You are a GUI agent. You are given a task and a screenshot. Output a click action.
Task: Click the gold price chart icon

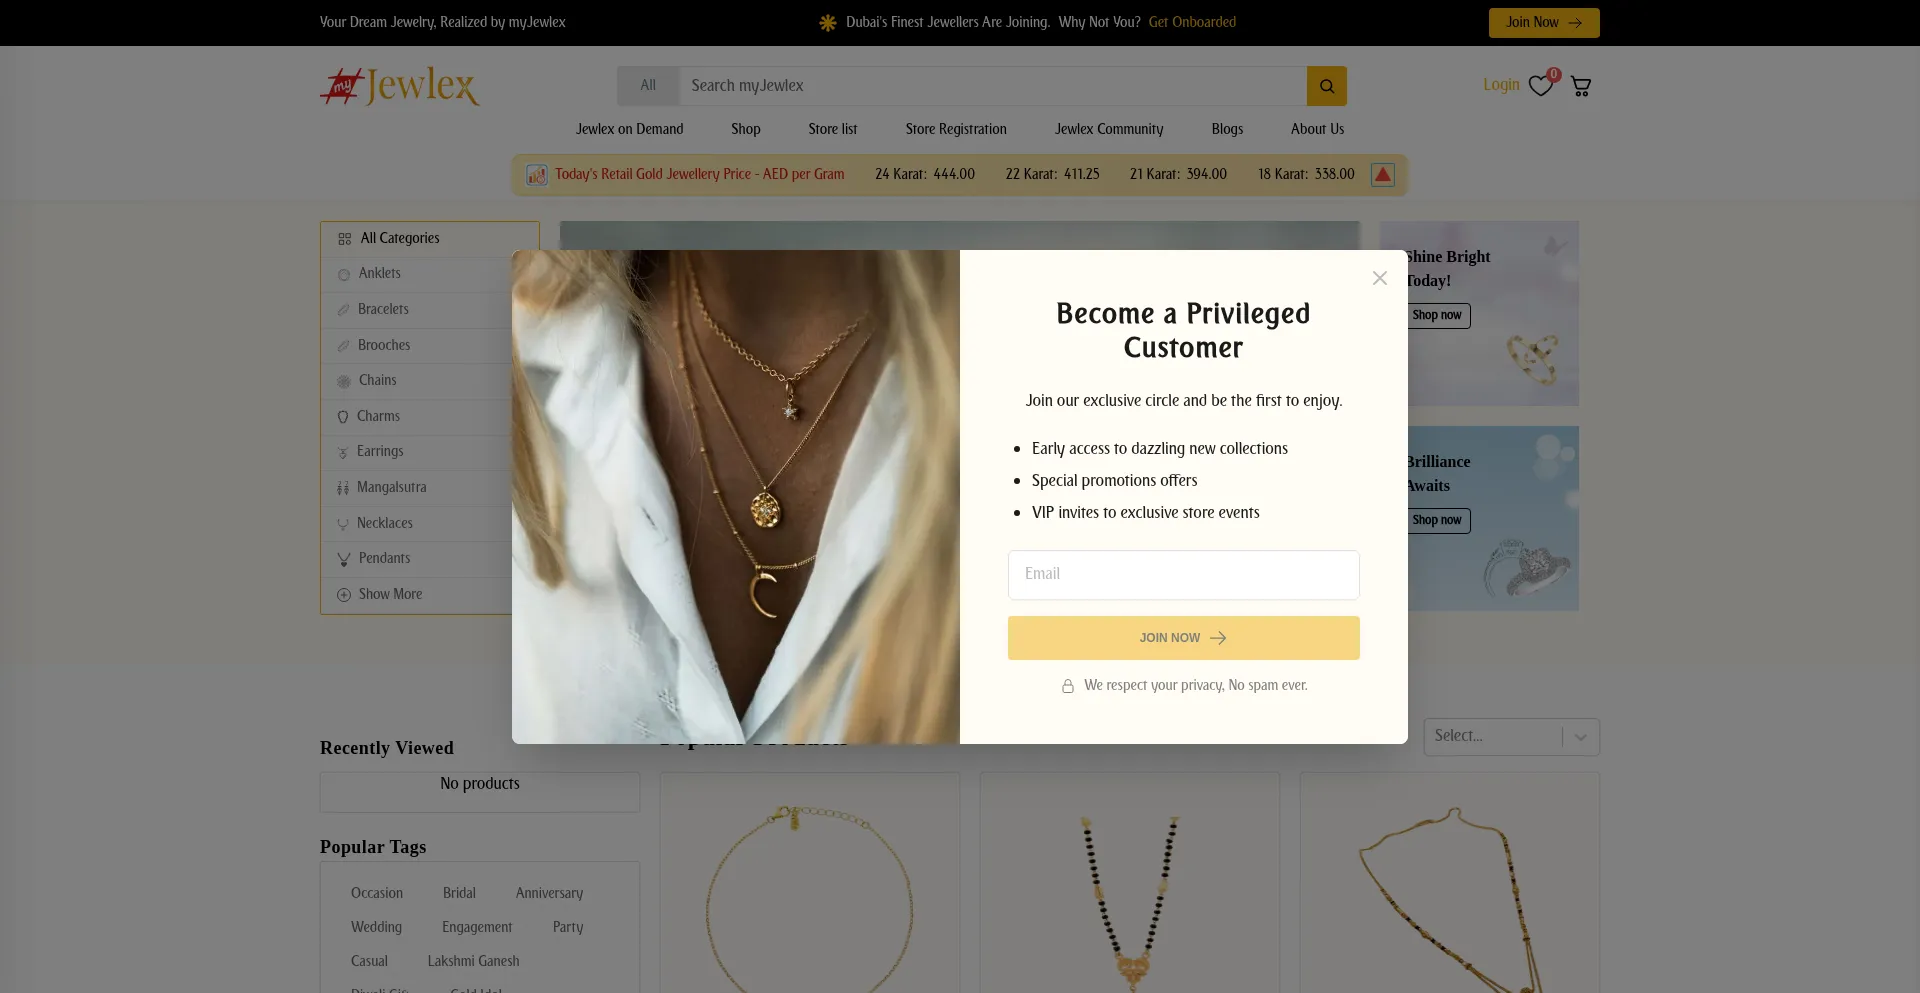click(x=537, y=175)
